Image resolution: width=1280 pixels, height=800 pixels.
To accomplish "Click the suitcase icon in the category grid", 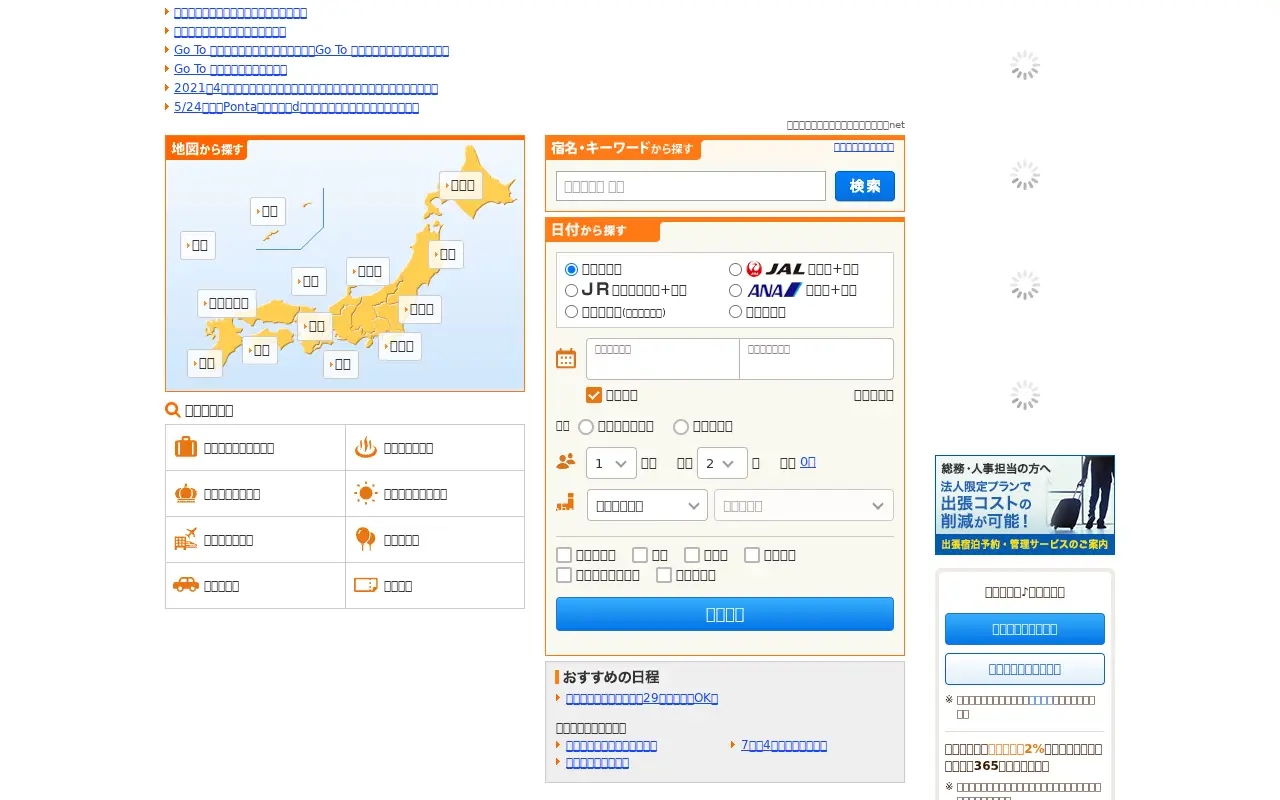I will (x=186, y=447).
